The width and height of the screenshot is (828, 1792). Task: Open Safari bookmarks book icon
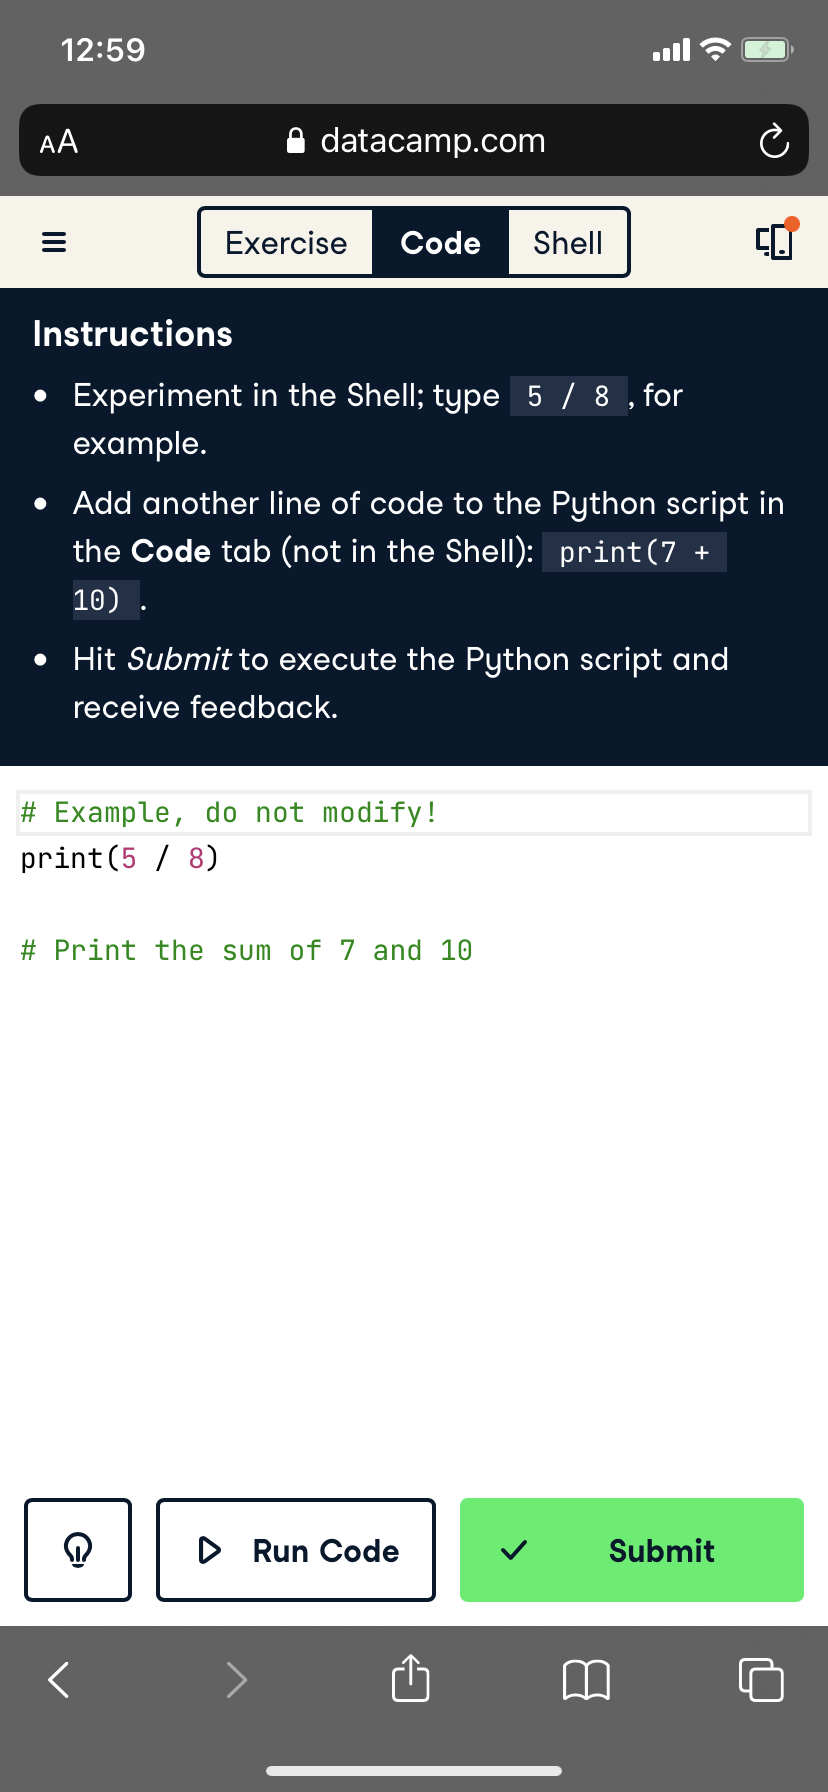[586, 1679]
